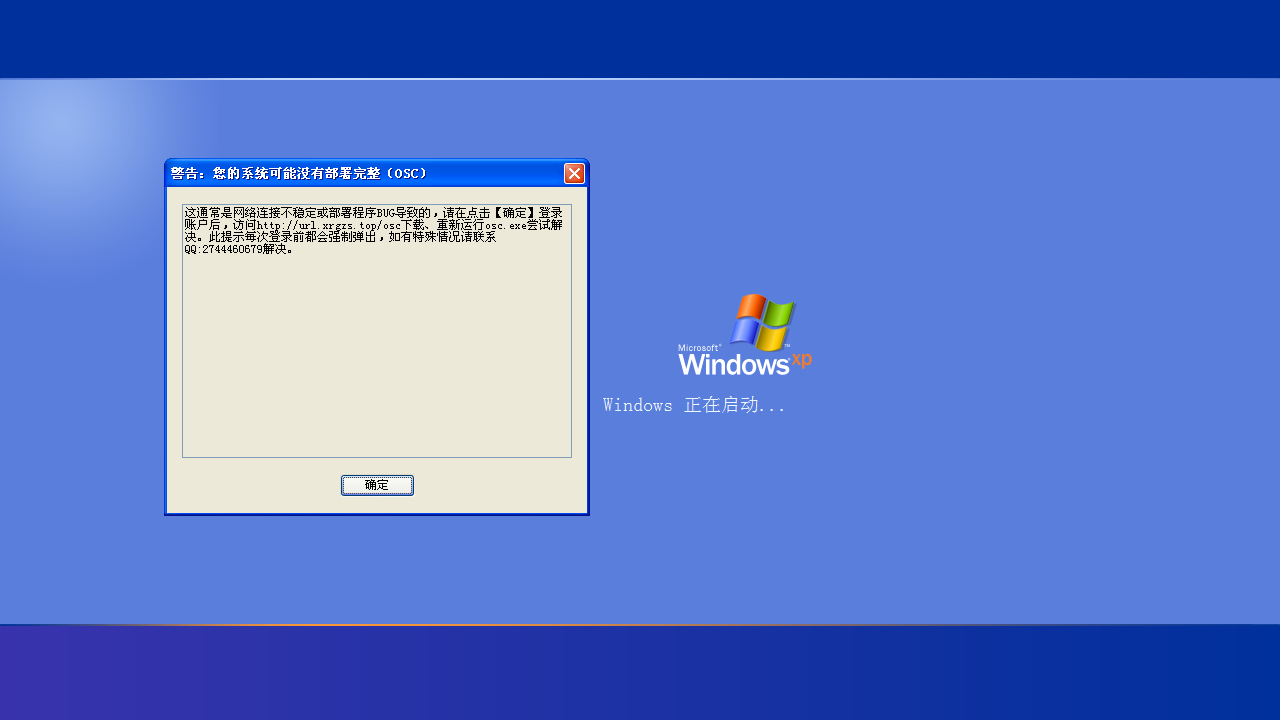Click the Windows XP four-color flag logo

(762, 322)
